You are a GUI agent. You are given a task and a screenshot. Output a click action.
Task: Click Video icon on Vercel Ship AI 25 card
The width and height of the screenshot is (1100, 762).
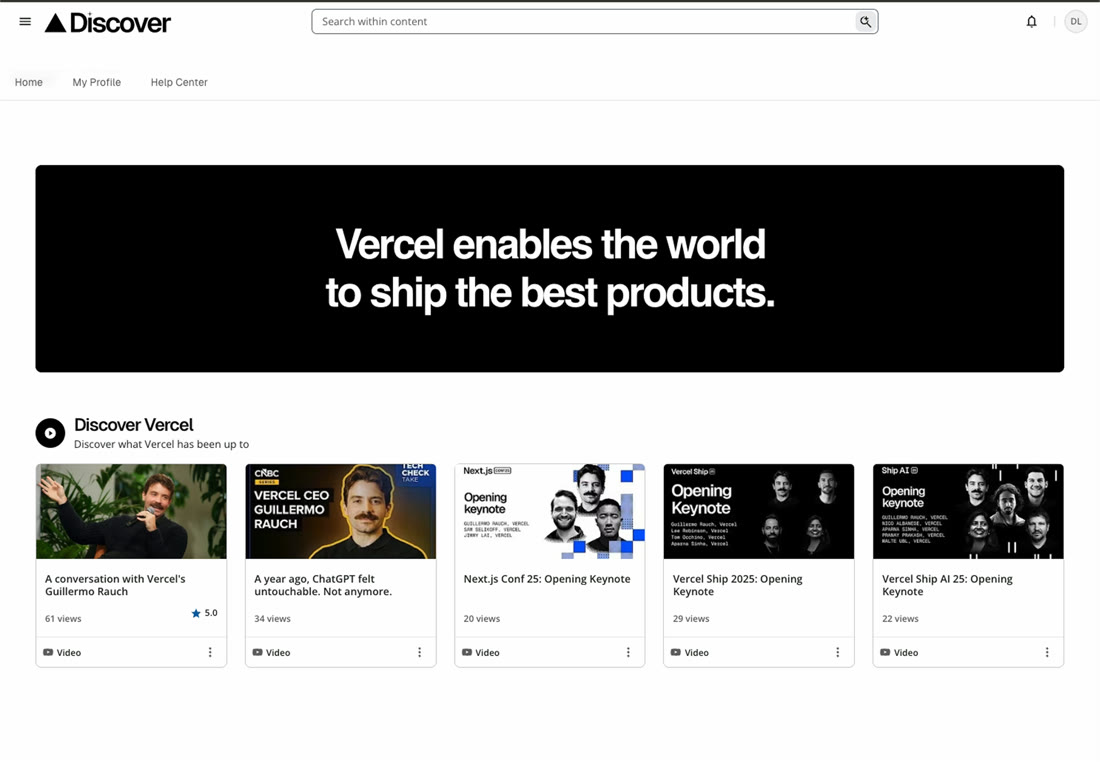(x=885, y=653)
